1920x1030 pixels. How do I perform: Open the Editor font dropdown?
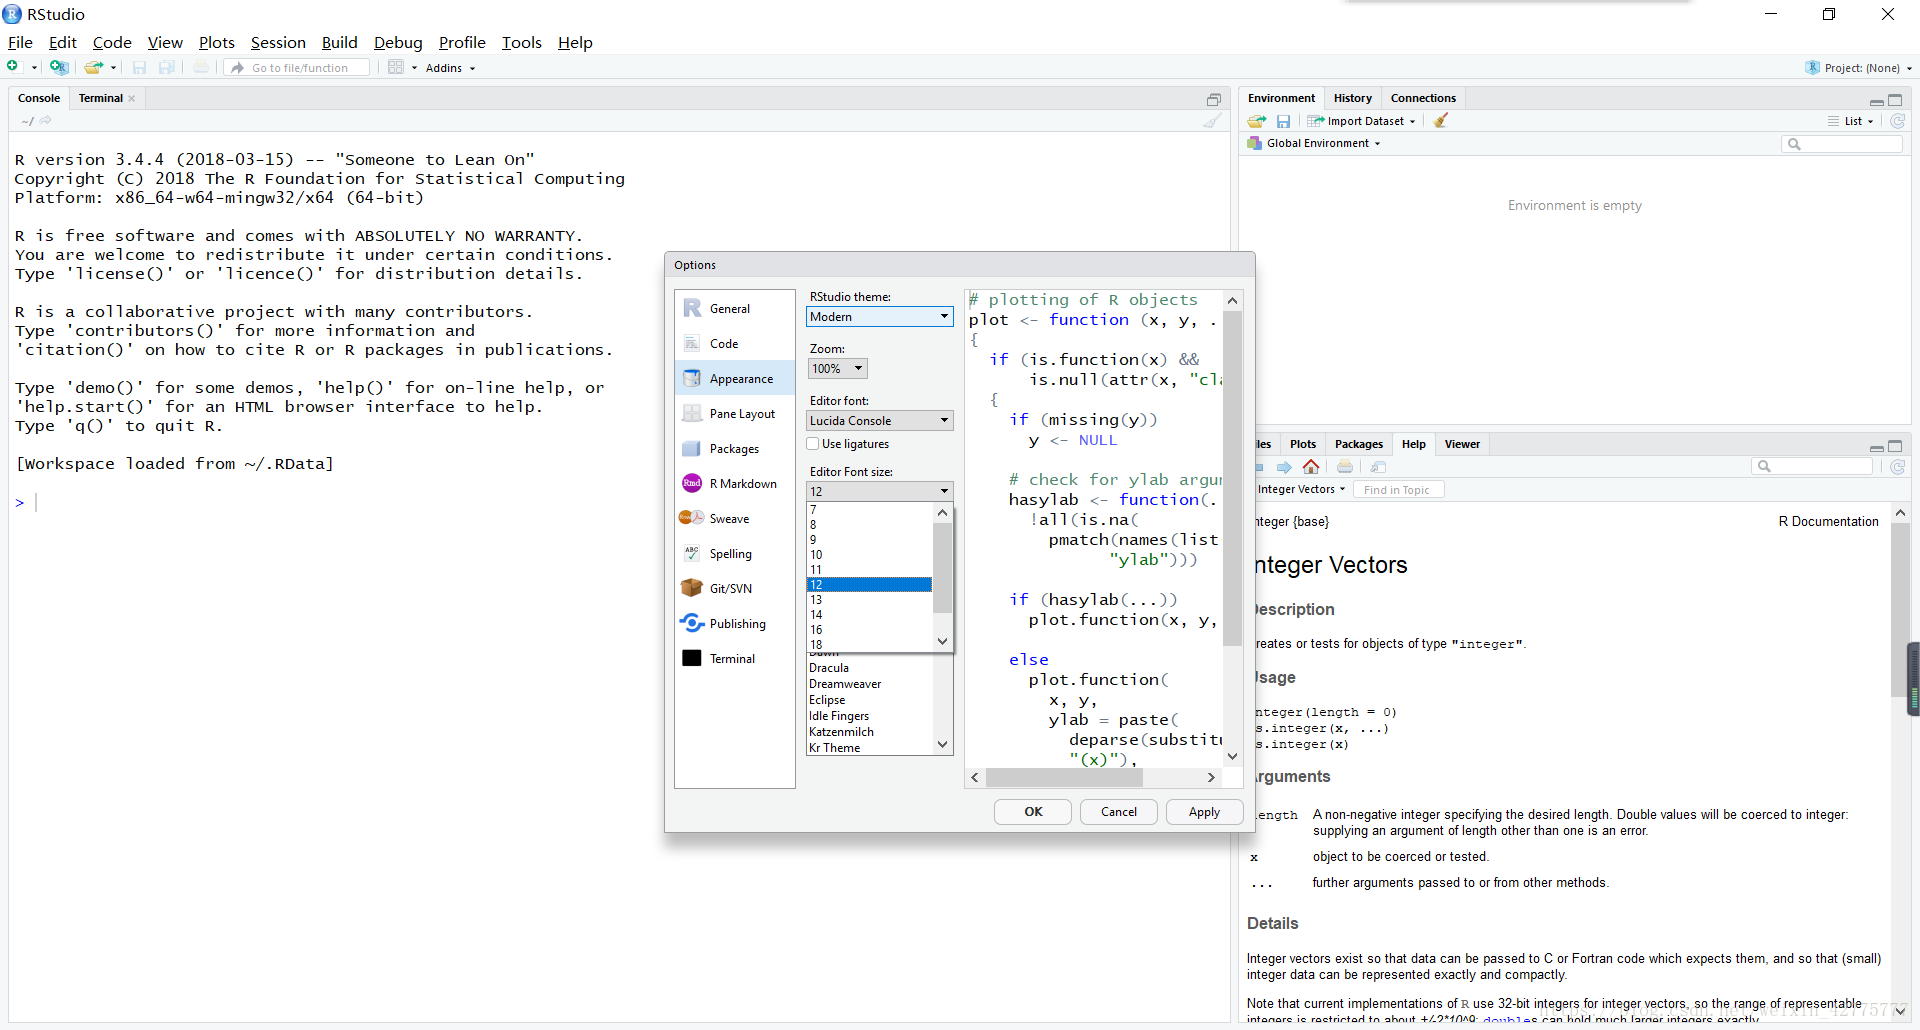[x=880, y=421]
